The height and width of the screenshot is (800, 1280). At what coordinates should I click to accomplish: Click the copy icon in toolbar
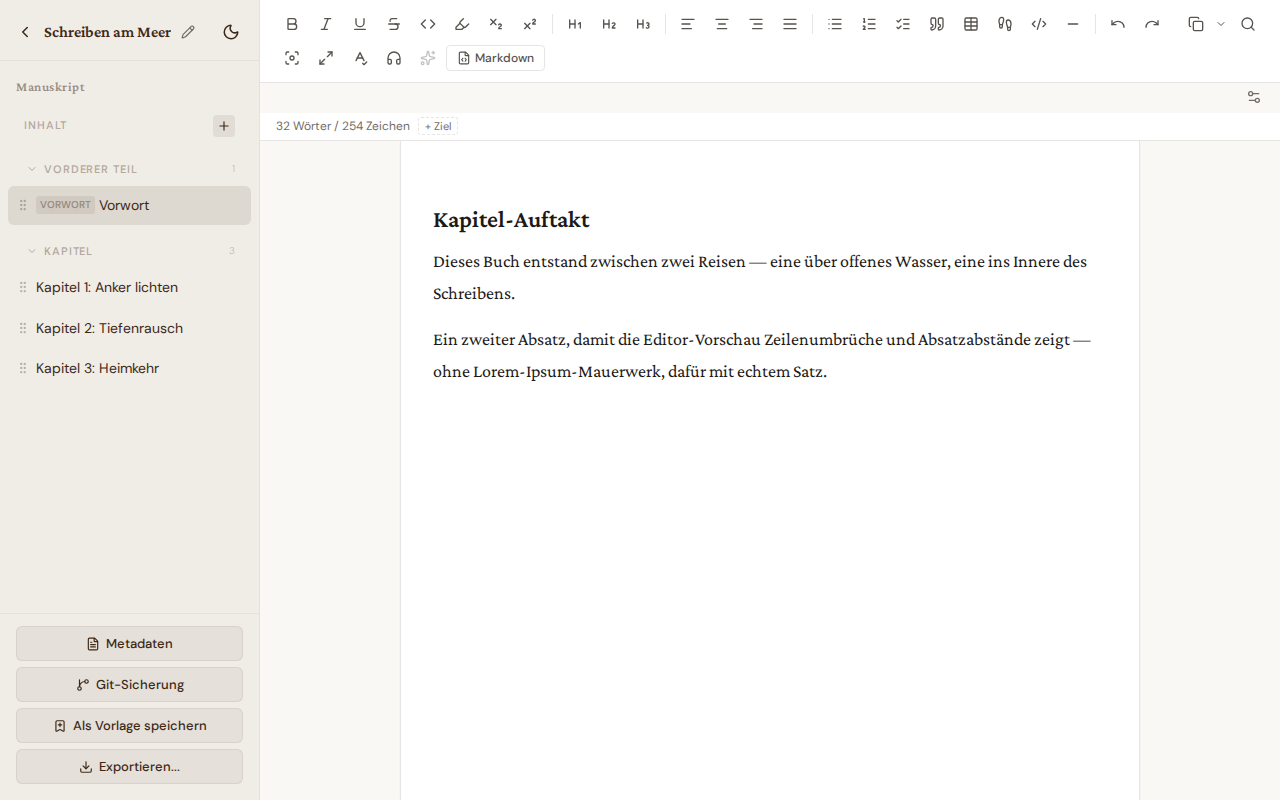pyautogui.click(x=1196, y=24)
